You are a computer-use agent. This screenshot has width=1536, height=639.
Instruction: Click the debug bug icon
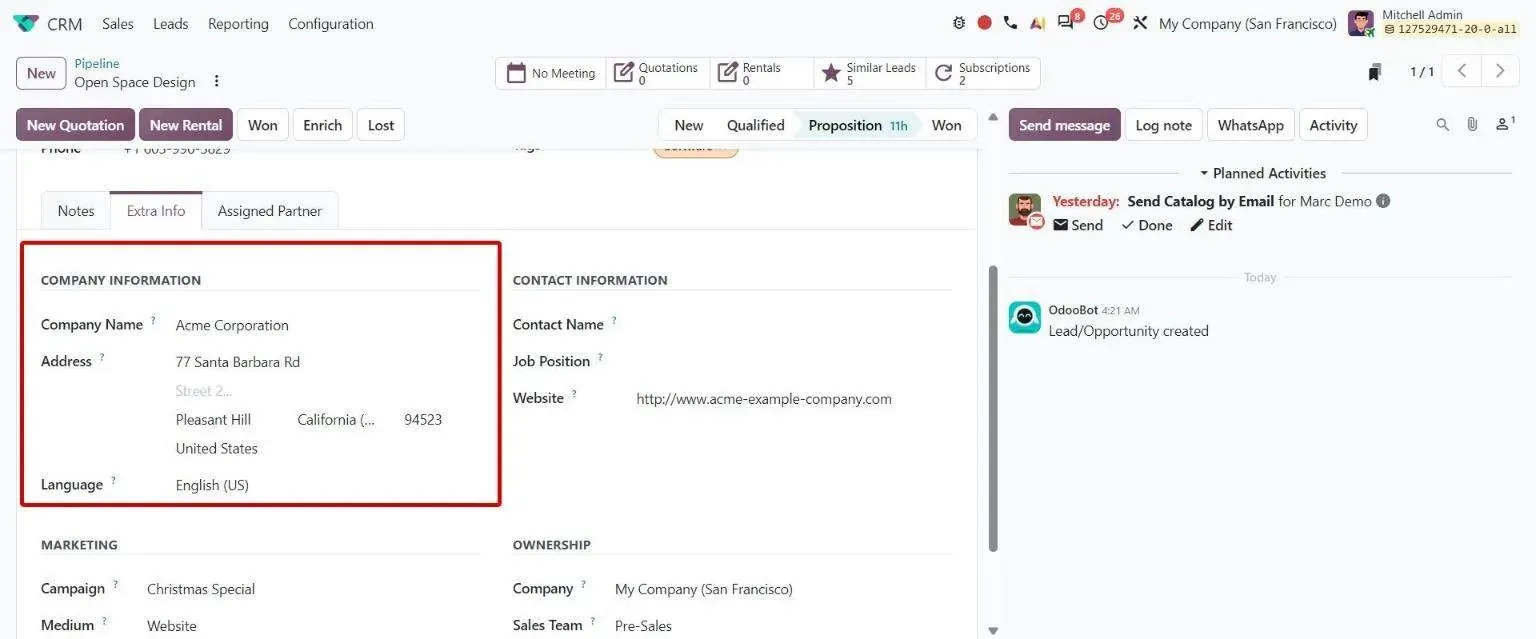click(x=959, y=23)
